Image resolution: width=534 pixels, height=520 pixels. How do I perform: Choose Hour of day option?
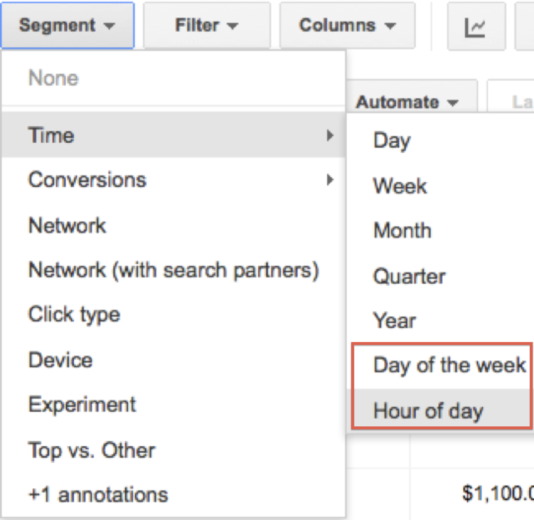click(x=442, y=410)
